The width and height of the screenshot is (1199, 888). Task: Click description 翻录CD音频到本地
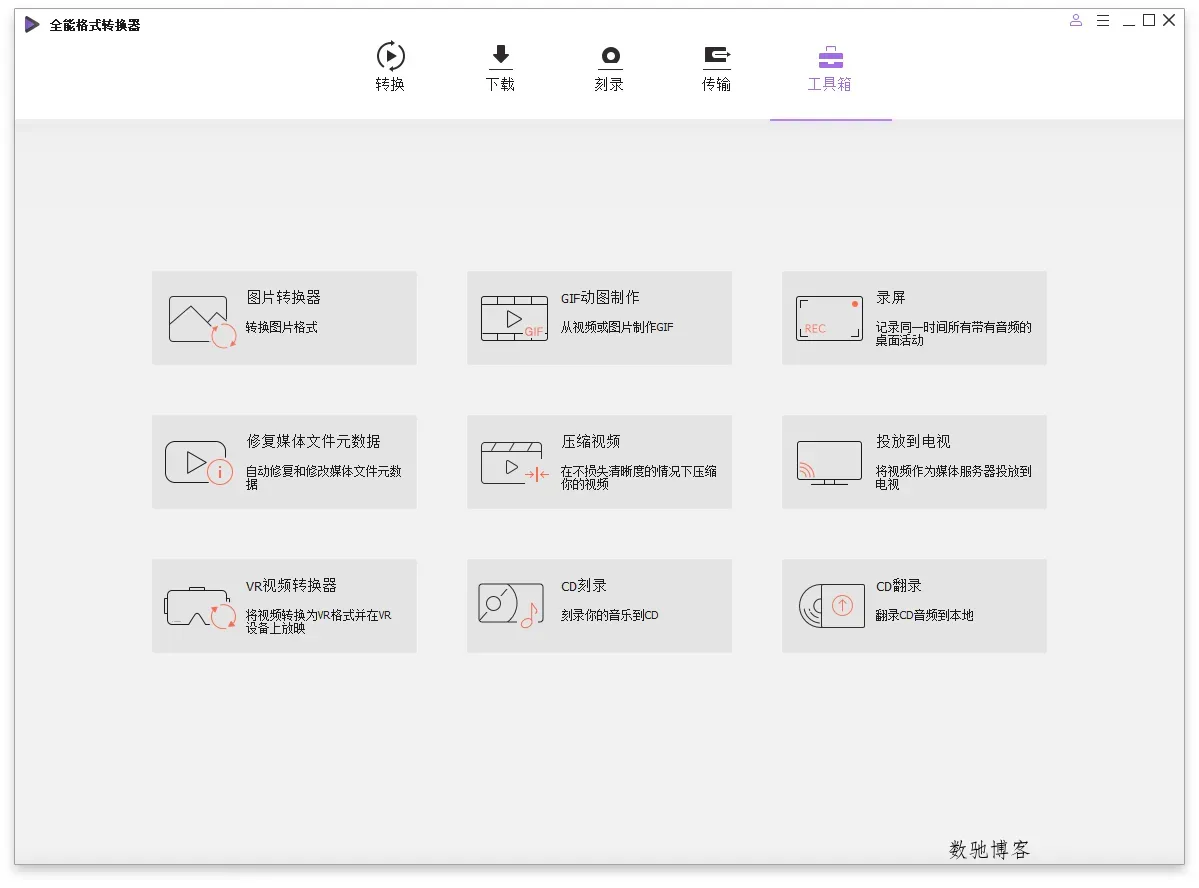pyautogui.click(x=924, y=615)
